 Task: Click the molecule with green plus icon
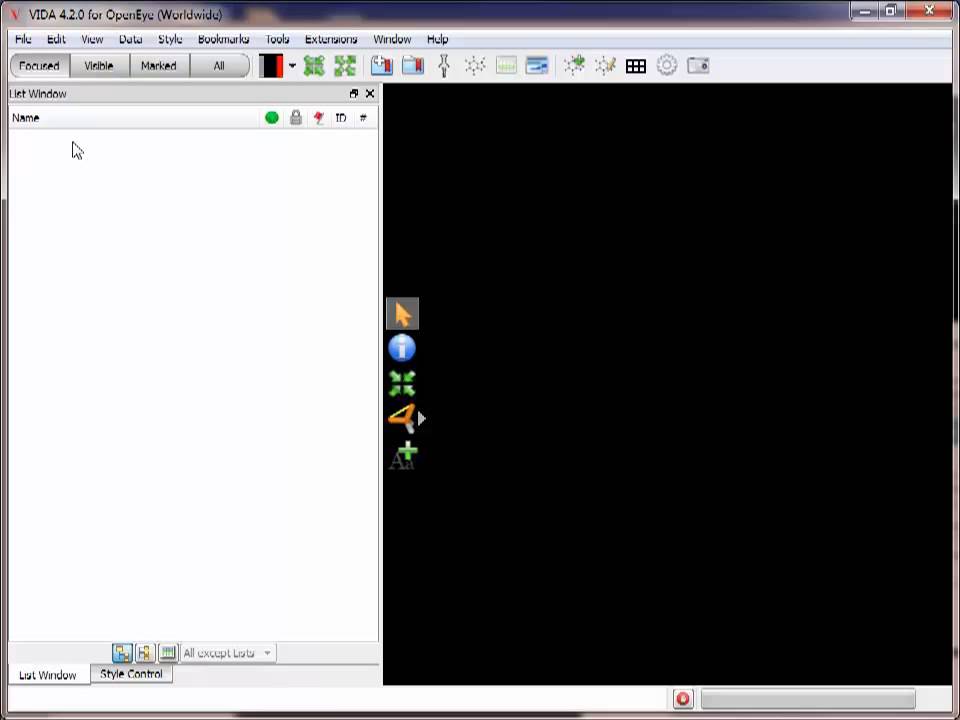coord(574,65)
